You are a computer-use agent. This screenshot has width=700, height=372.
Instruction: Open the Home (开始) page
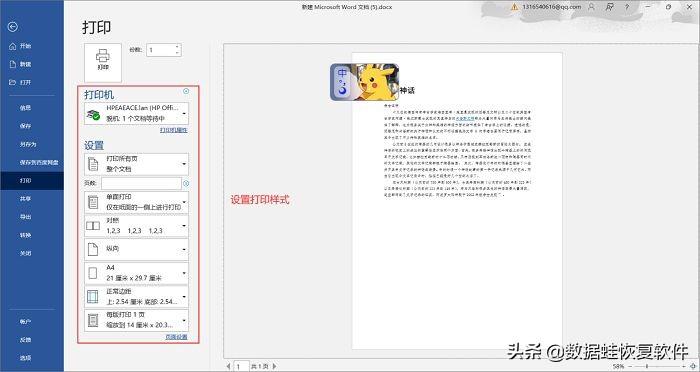[32, 46]
